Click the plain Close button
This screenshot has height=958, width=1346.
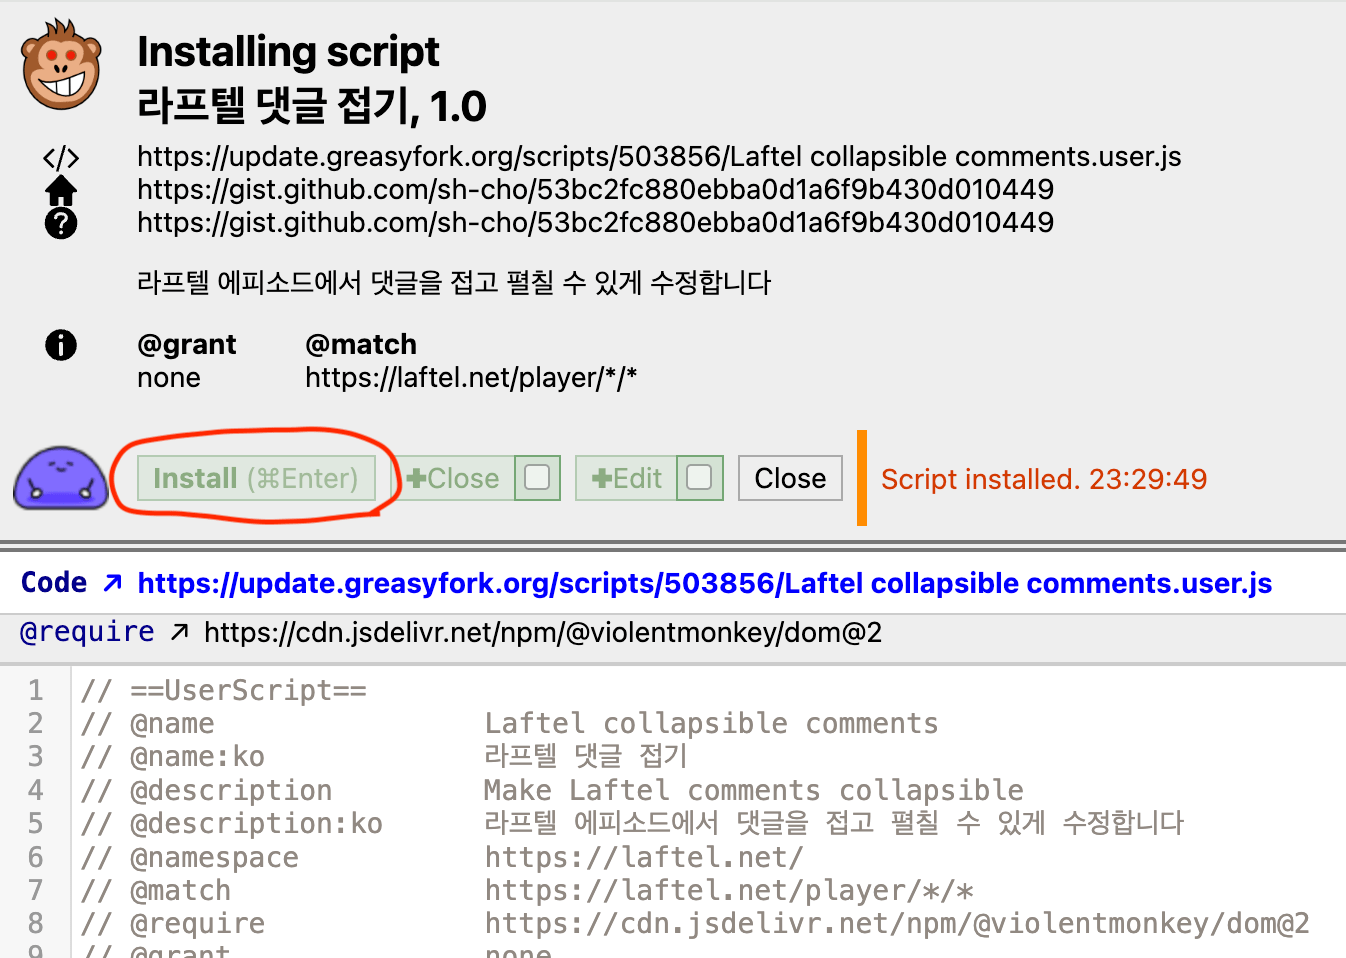click(790, 478)
